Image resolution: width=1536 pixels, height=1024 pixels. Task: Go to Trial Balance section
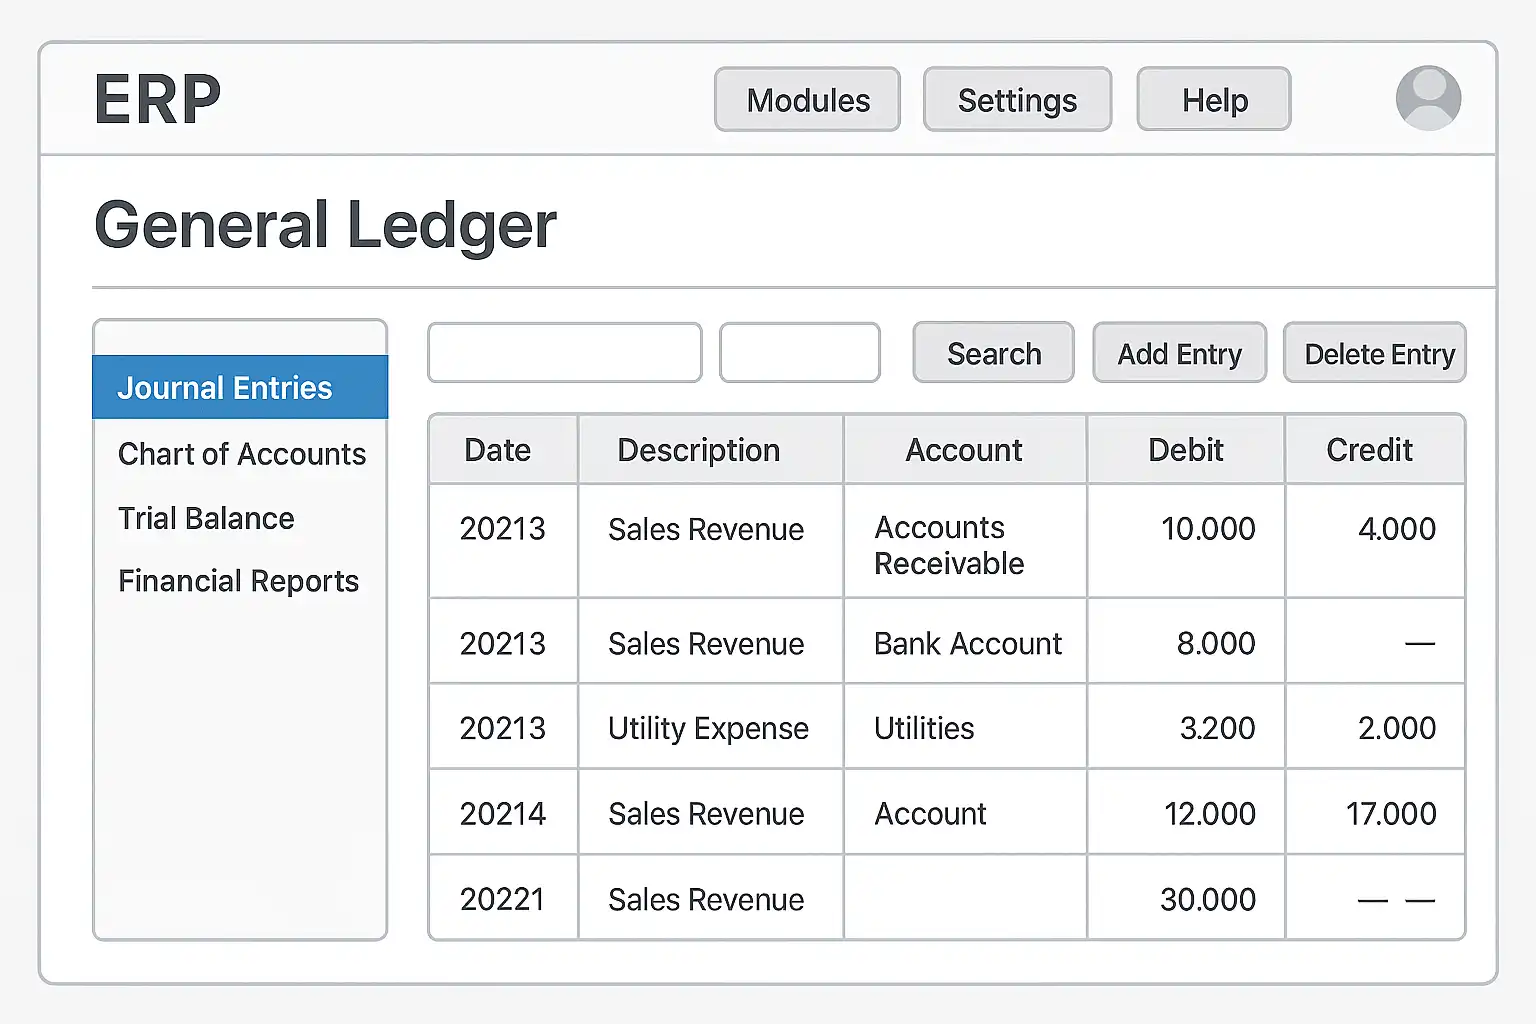click(206, 518)
